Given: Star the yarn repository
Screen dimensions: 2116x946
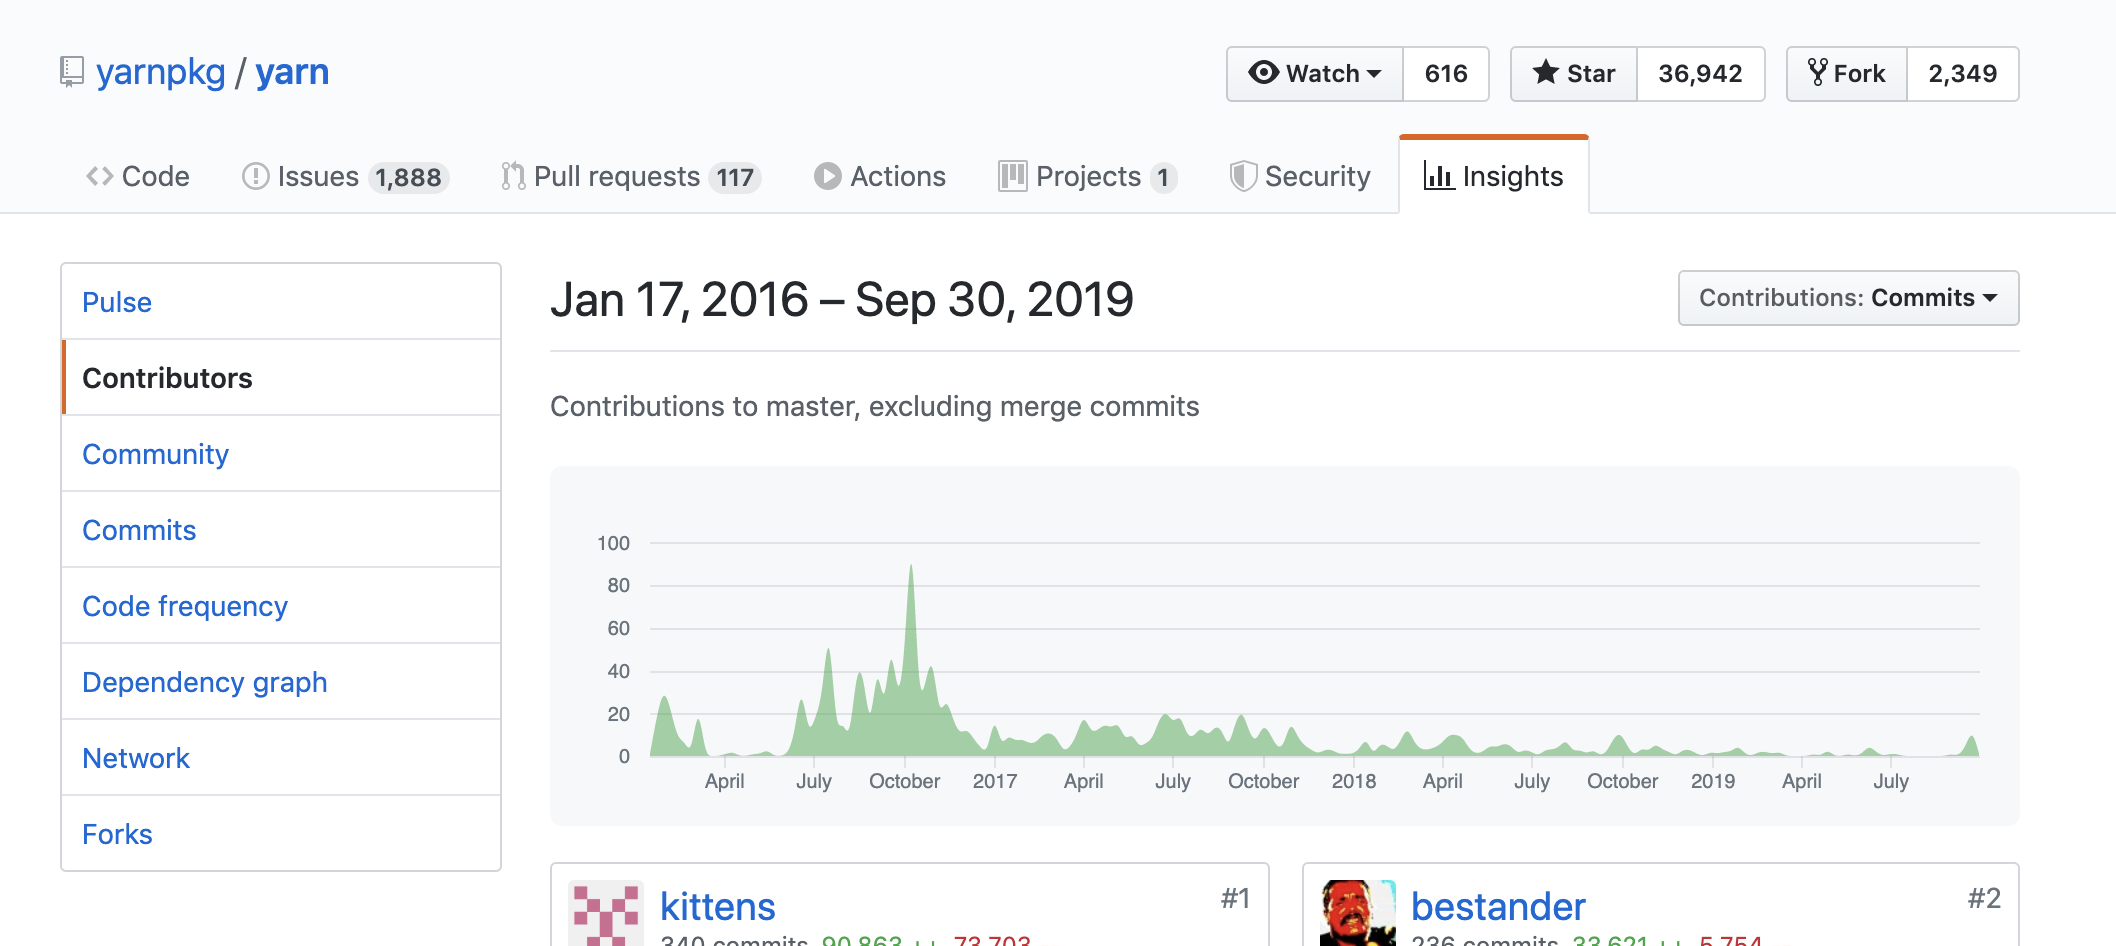Looking at the screenshot, I should [x=1573, y=74].
